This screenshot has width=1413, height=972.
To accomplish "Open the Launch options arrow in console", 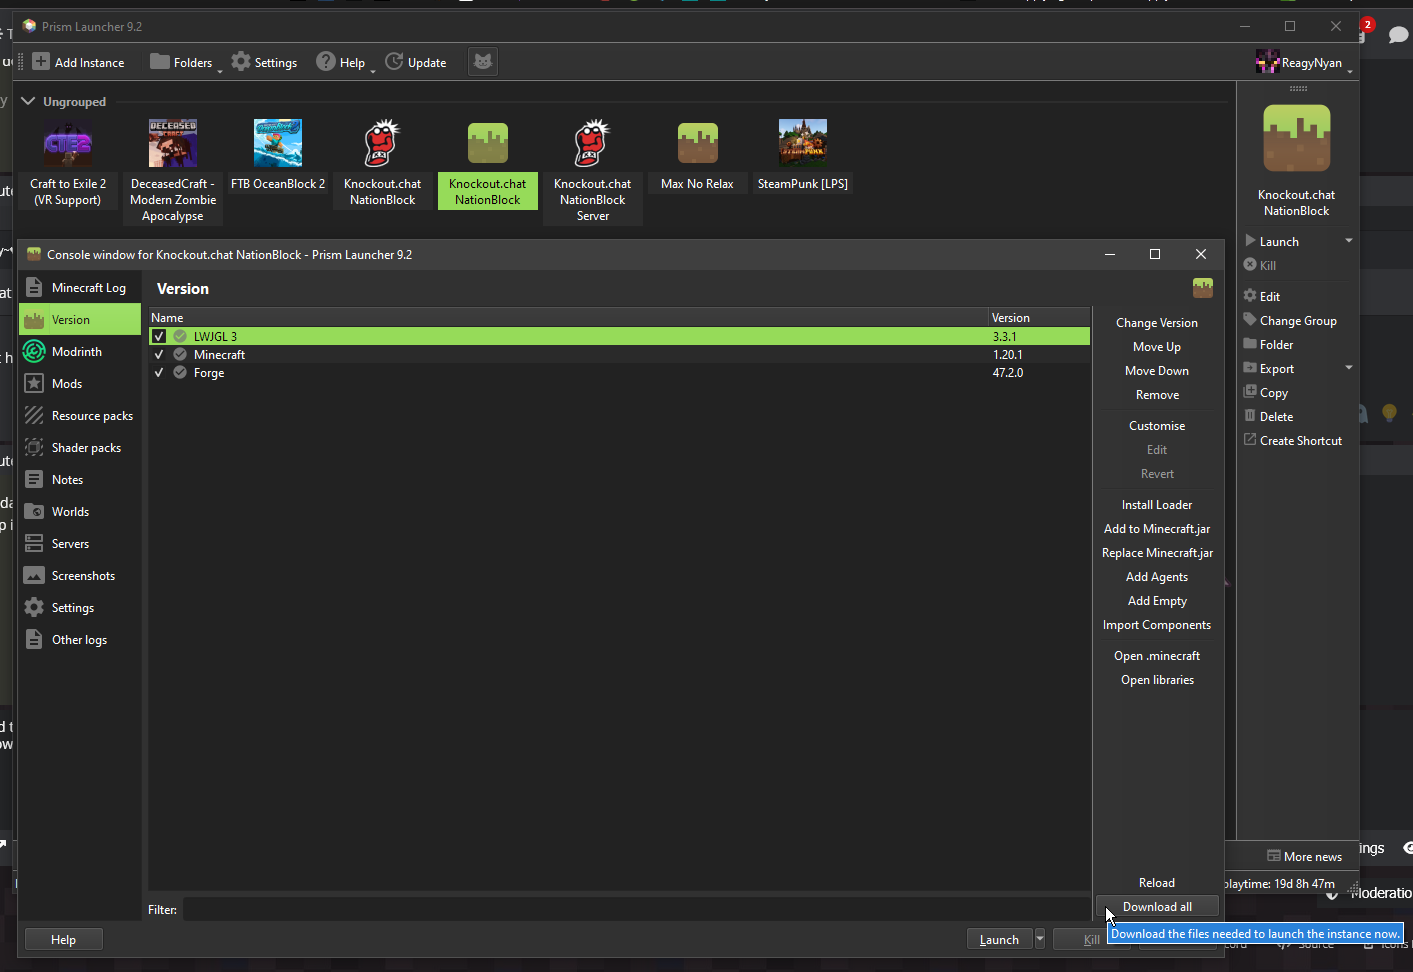I will click(x=1040, y=940).
